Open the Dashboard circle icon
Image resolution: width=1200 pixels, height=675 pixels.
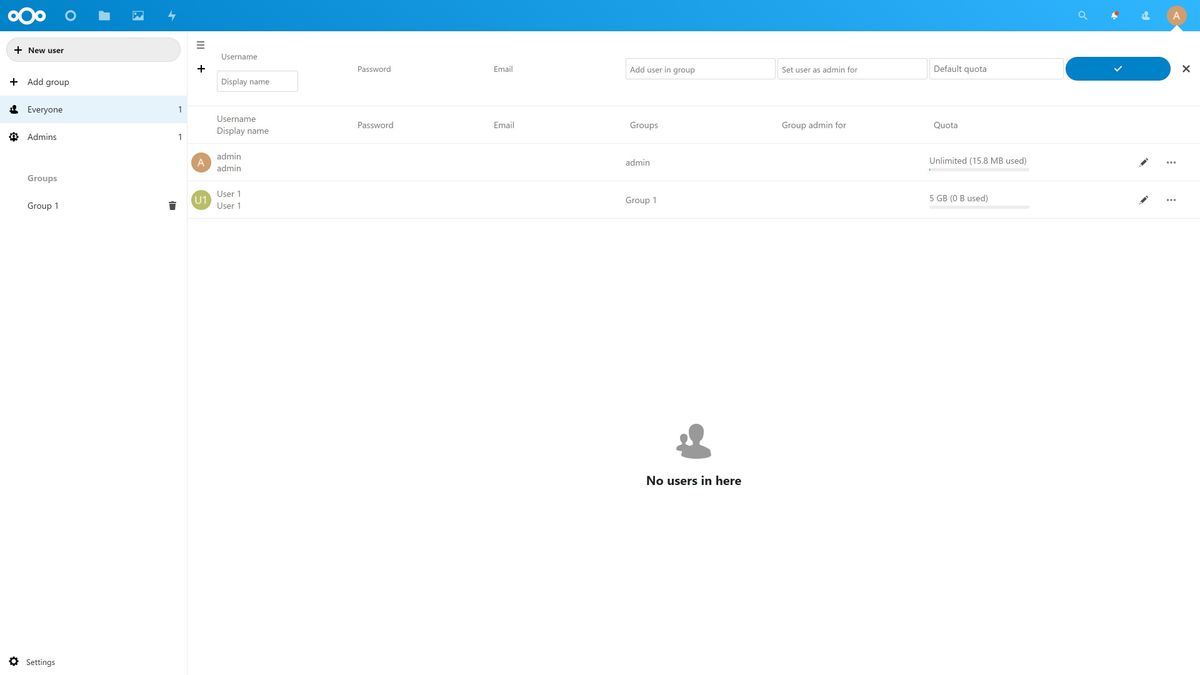pos(70,15)
